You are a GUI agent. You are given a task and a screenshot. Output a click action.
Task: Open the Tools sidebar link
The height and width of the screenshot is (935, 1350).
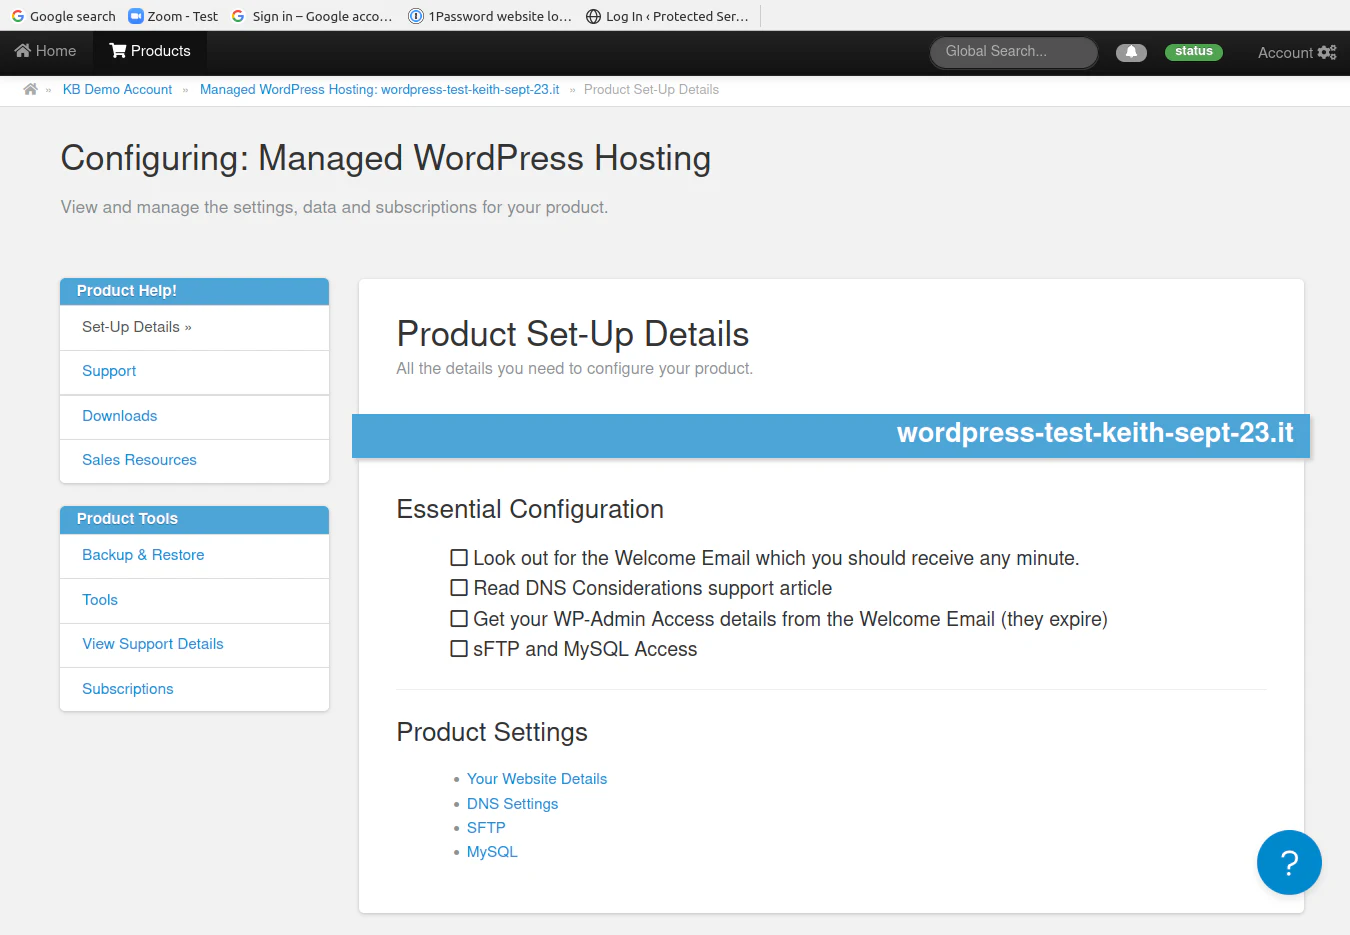tap(194, 601)
